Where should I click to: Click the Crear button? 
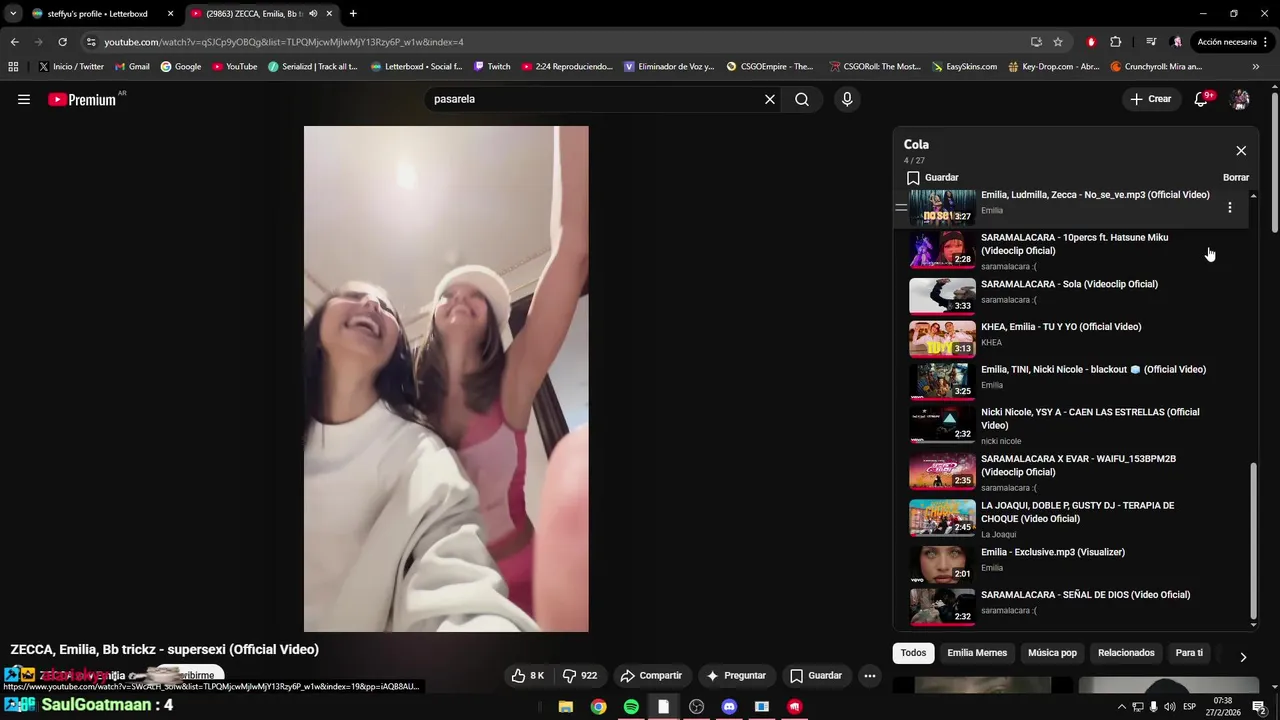[1150, 99]
